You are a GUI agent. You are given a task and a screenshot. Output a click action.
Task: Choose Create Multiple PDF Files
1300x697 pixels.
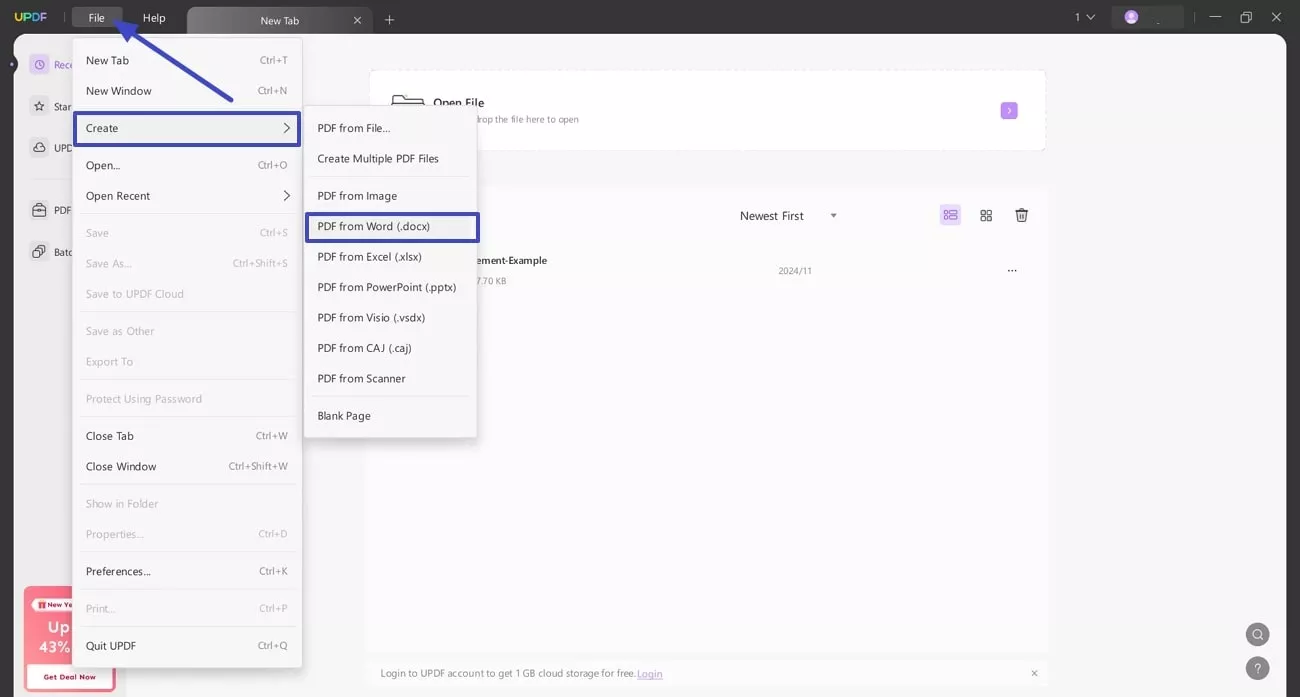pyautogui.click(x=390, y=158)
